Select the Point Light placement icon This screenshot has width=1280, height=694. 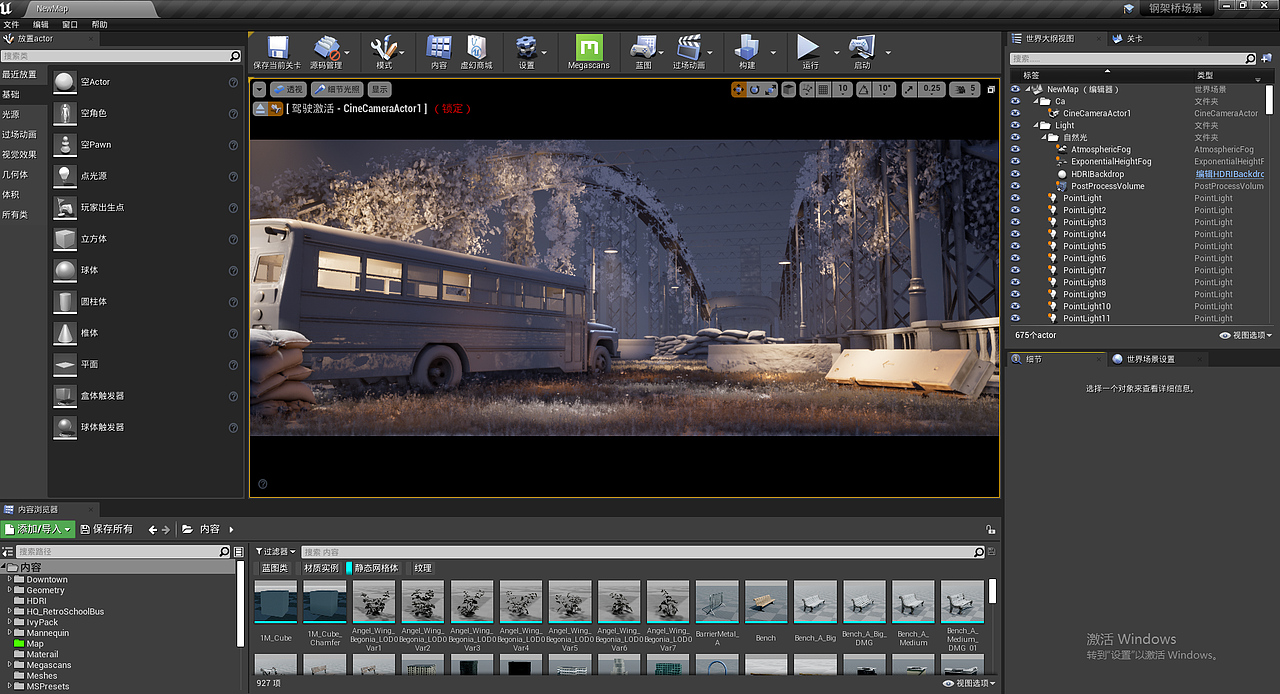click(x=64, y=177)
